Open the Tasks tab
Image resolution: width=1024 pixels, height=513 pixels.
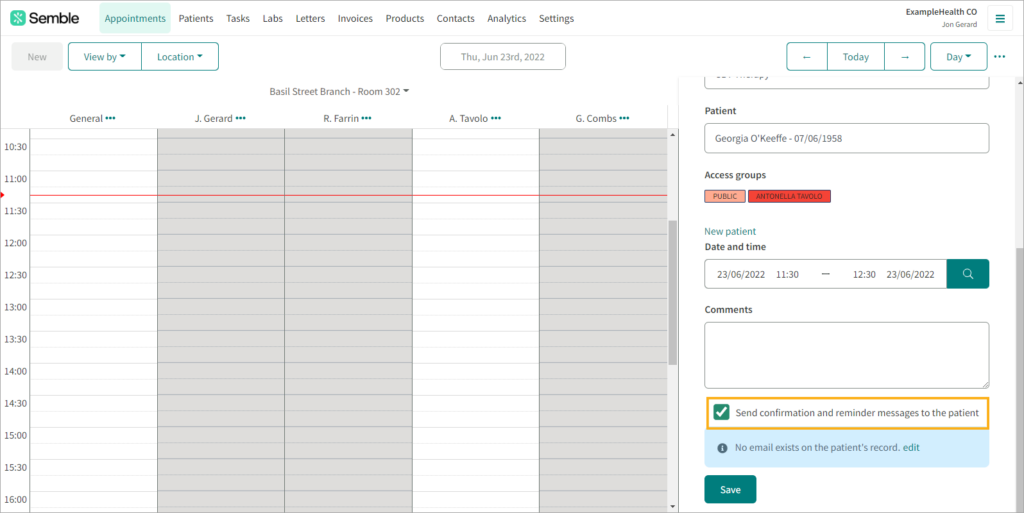pos(238,18)
